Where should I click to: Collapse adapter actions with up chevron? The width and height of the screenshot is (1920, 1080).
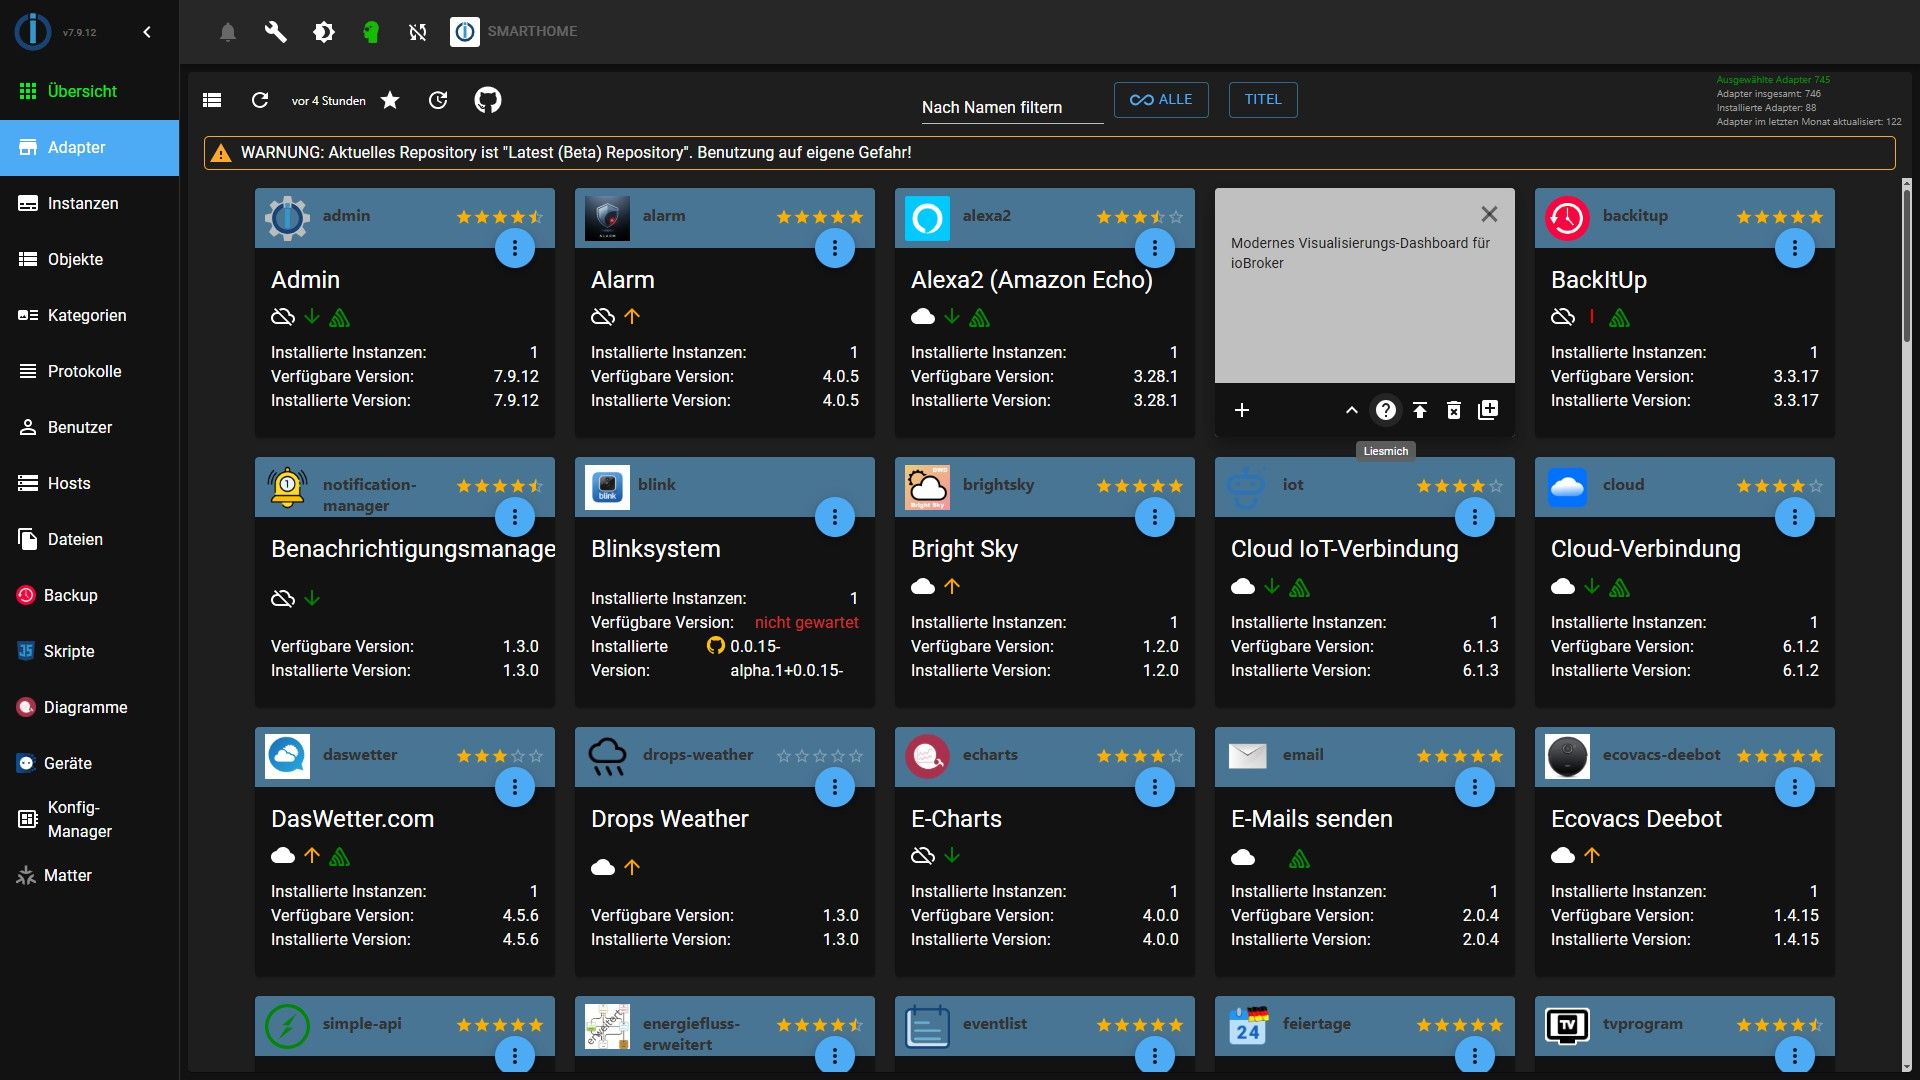click(x=1351, y=410)
